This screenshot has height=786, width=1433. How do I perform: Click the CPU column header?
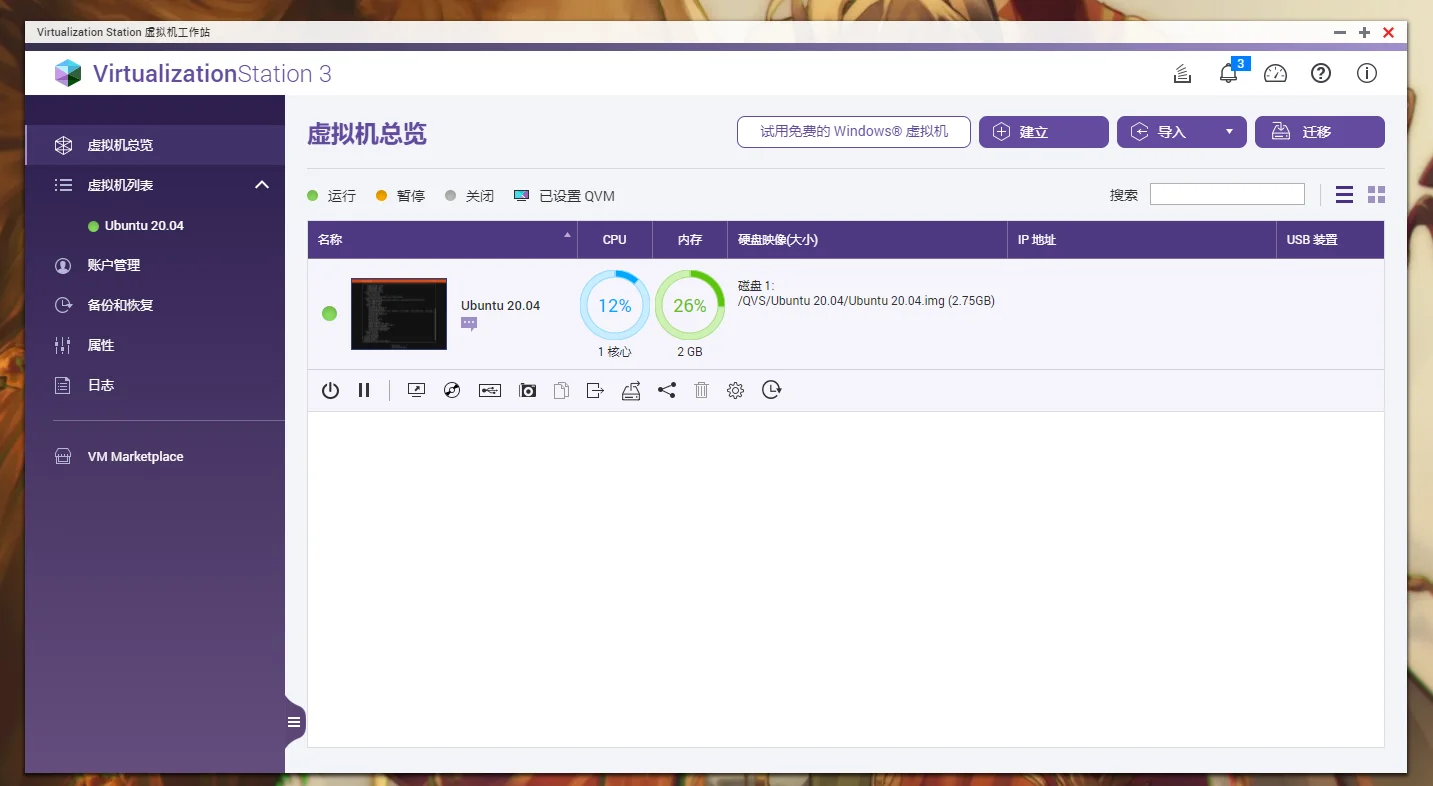[615, 239]
